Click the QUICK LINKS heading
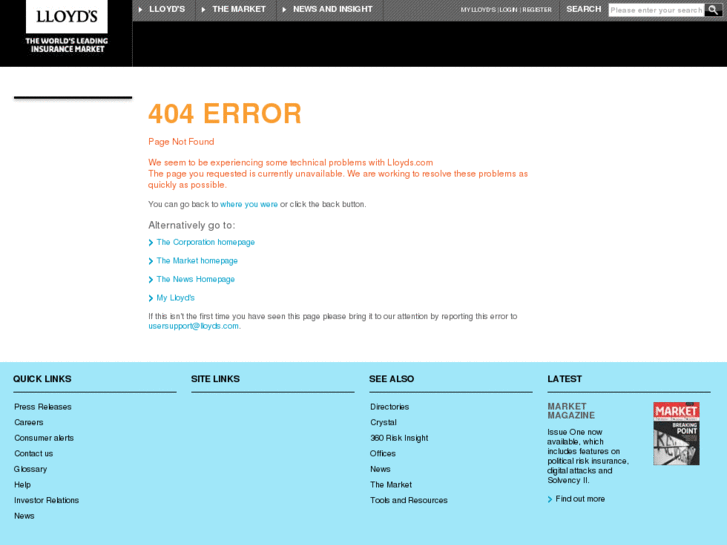The width and height of the screenshot is (727, 545). coord(42,379)
